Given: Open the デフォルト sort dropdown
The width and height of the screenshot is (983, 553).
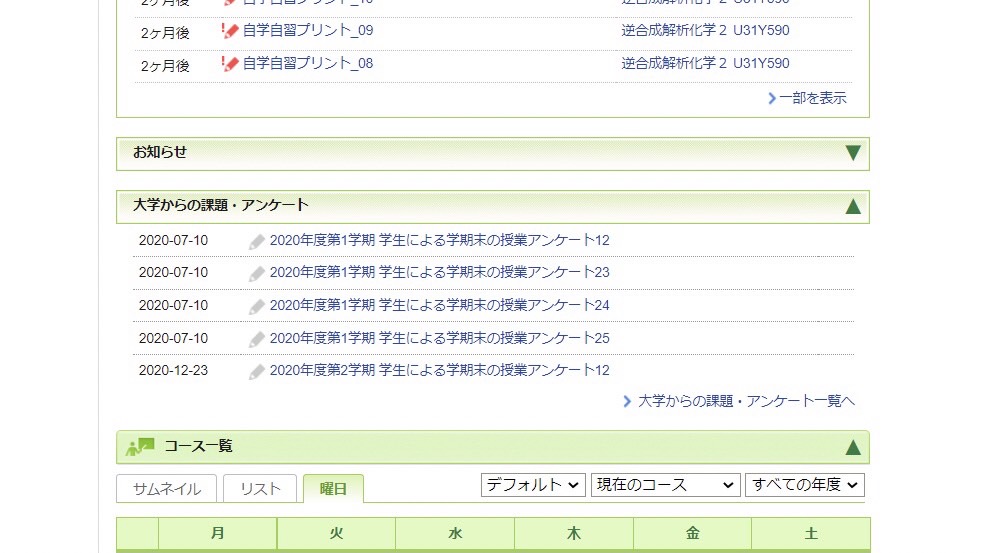Looking at the screenshot, I should click(533, 485).
